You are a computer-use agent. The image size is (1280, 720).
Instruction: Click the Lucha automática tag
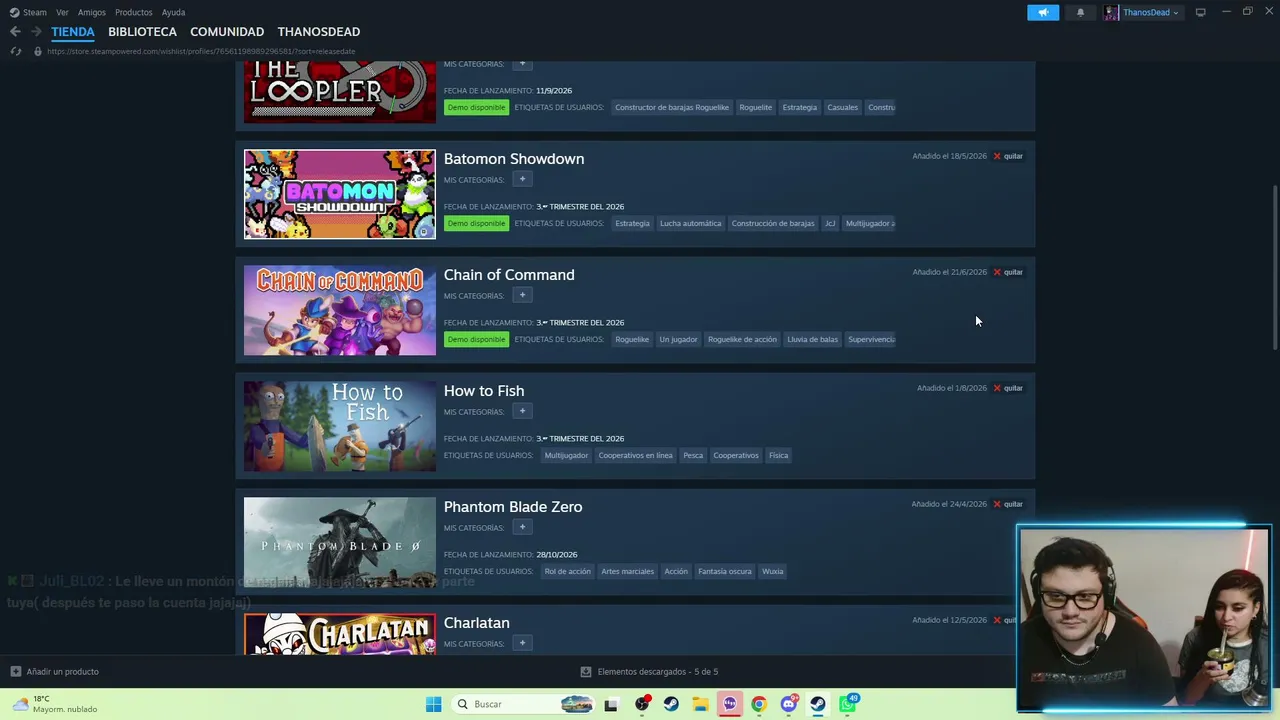tap(690, 223)
